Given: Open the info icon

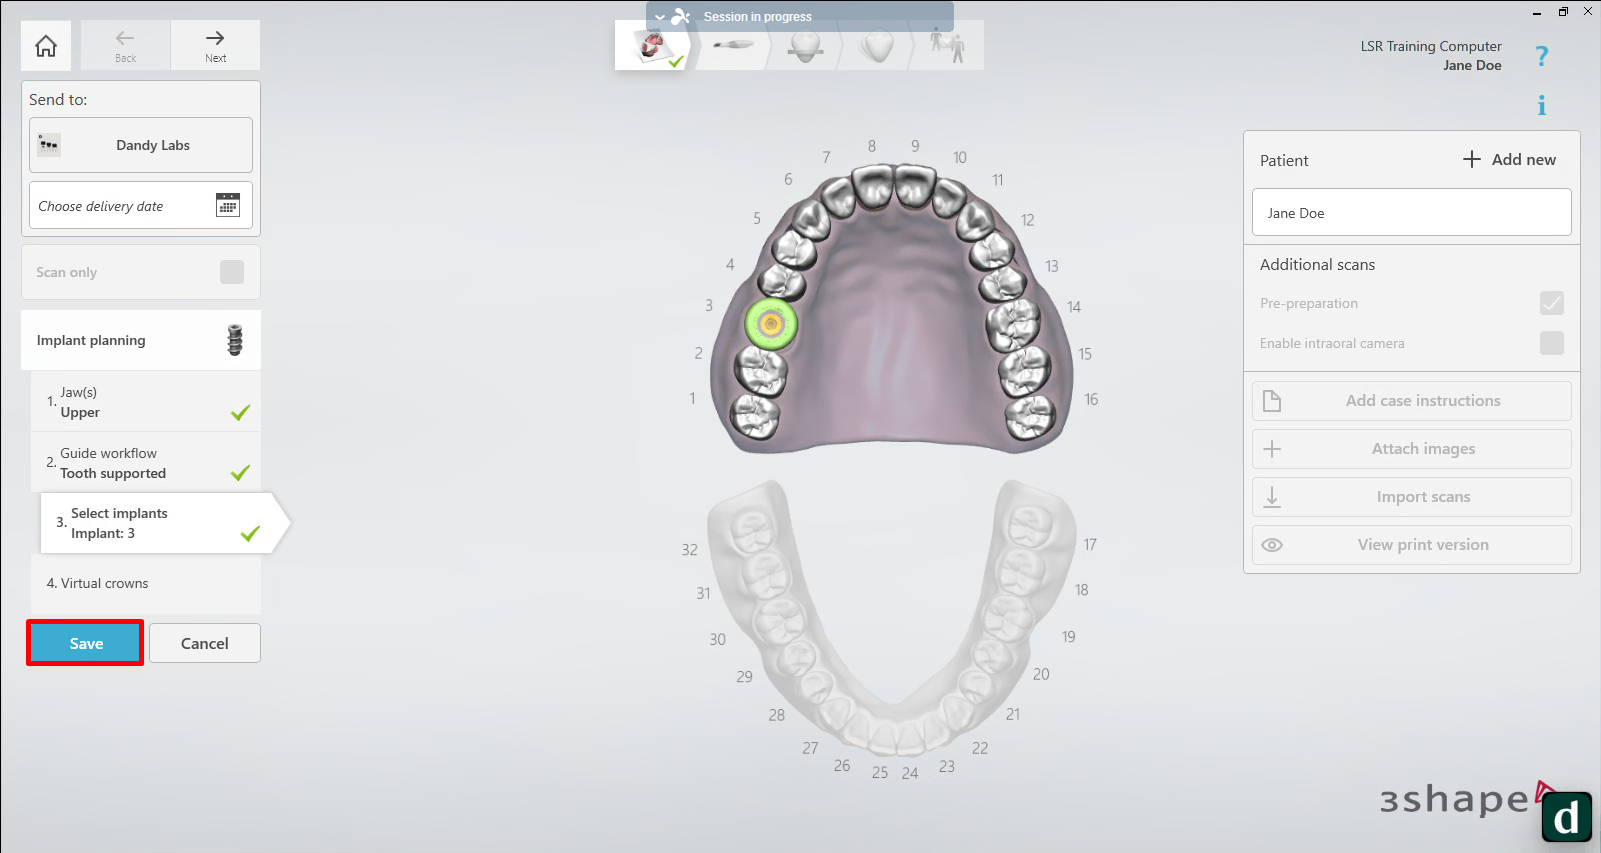Looking at the screenshot, I should 1541,106.
